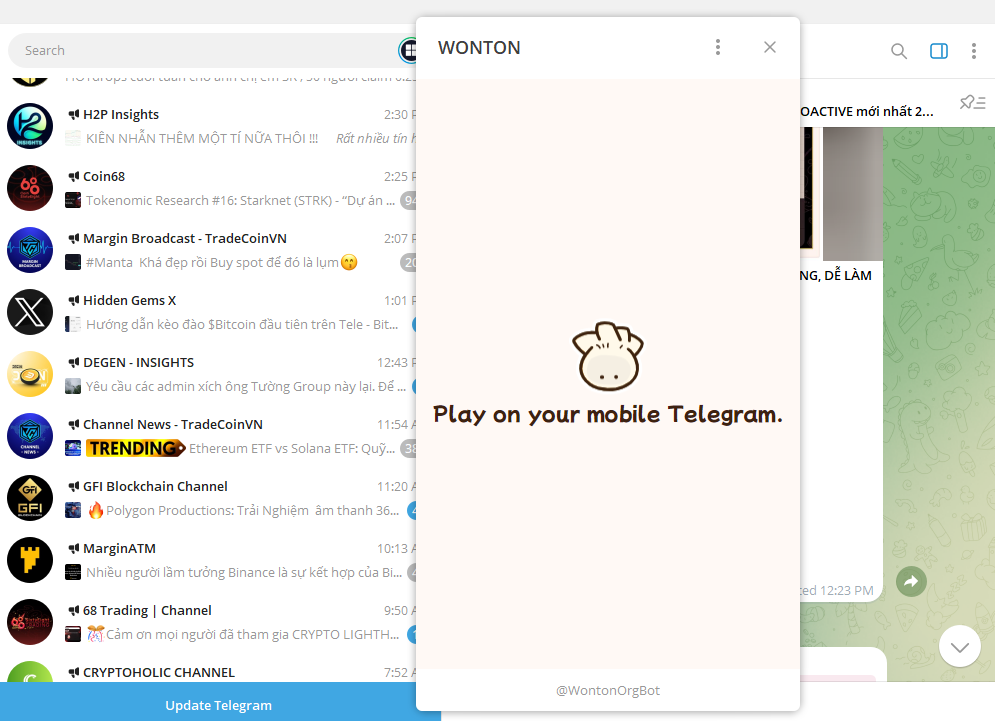Image resolution: width=995 pixels, height=721 pixels.
Task: Open the GFI Blockchain Channel
Action: (208, 498)
